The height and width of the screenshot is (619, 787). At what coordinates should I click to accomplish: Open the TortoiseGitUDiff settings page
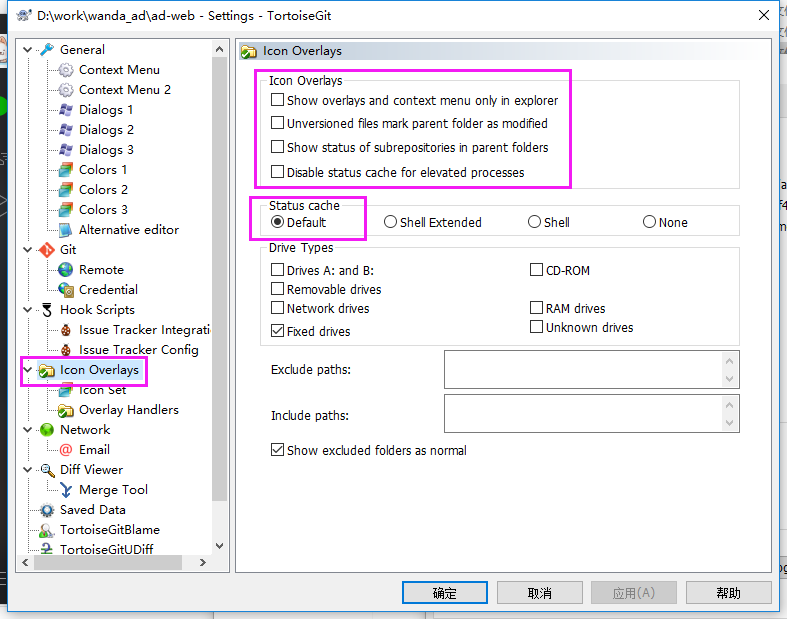(x=106, y=549)
